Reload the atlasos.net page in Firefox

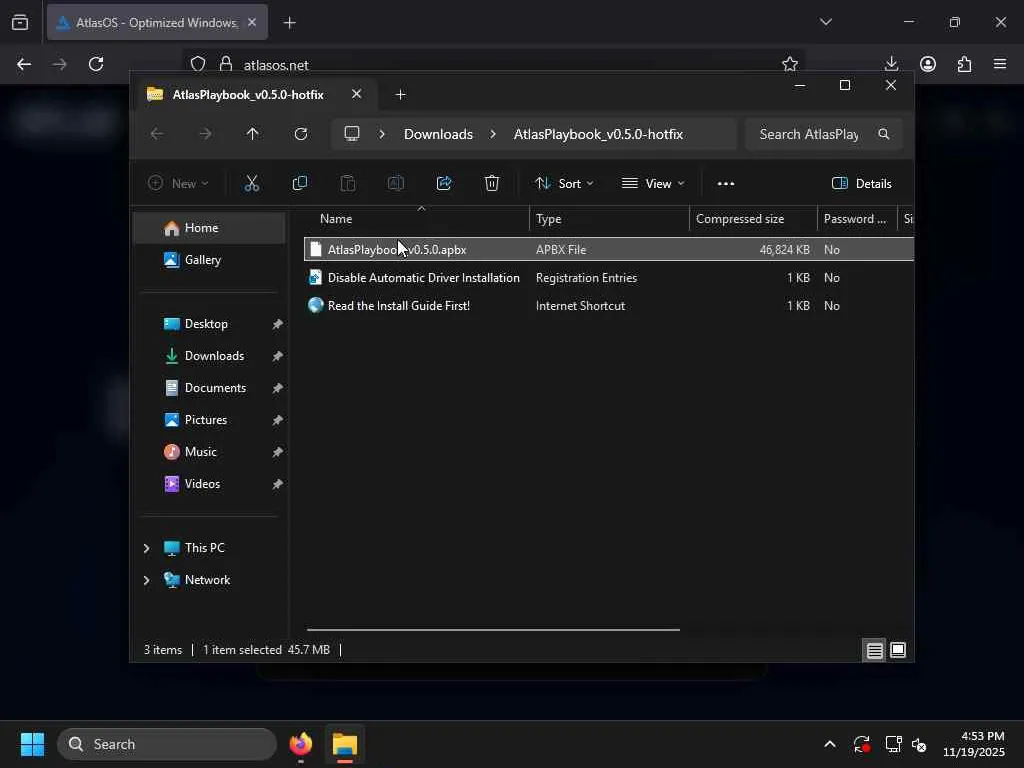tap(96, 64)
